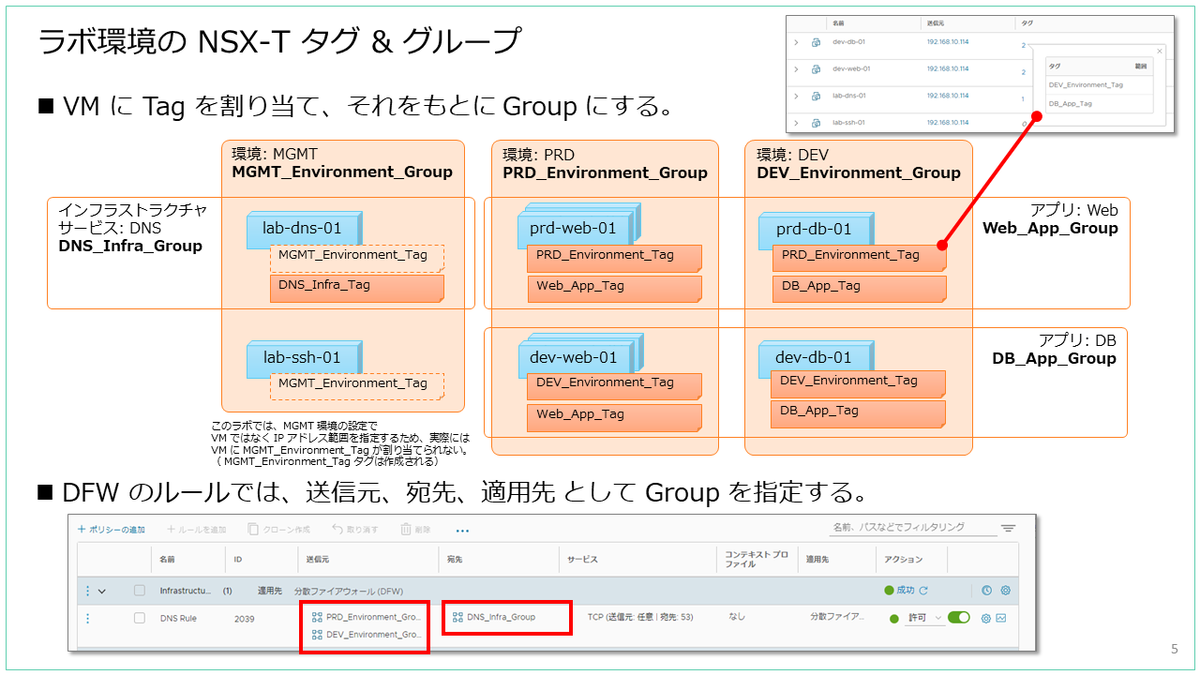
Task: Click the DNS Rule name cell
Action: (x=178, y=618)
